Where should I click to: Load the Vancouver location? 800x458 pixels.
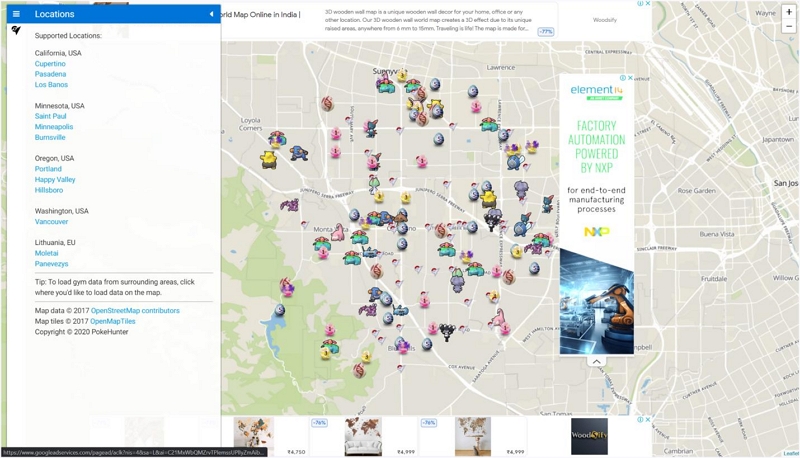(x=51, y=221)
